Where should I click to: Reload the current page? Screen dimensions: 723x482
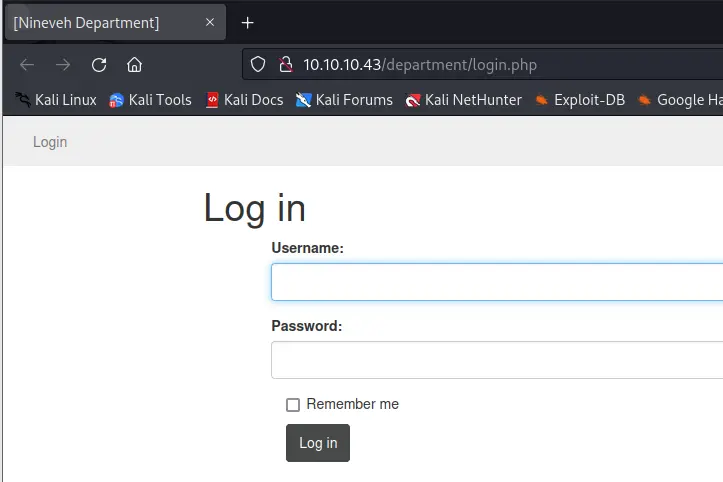99,65
